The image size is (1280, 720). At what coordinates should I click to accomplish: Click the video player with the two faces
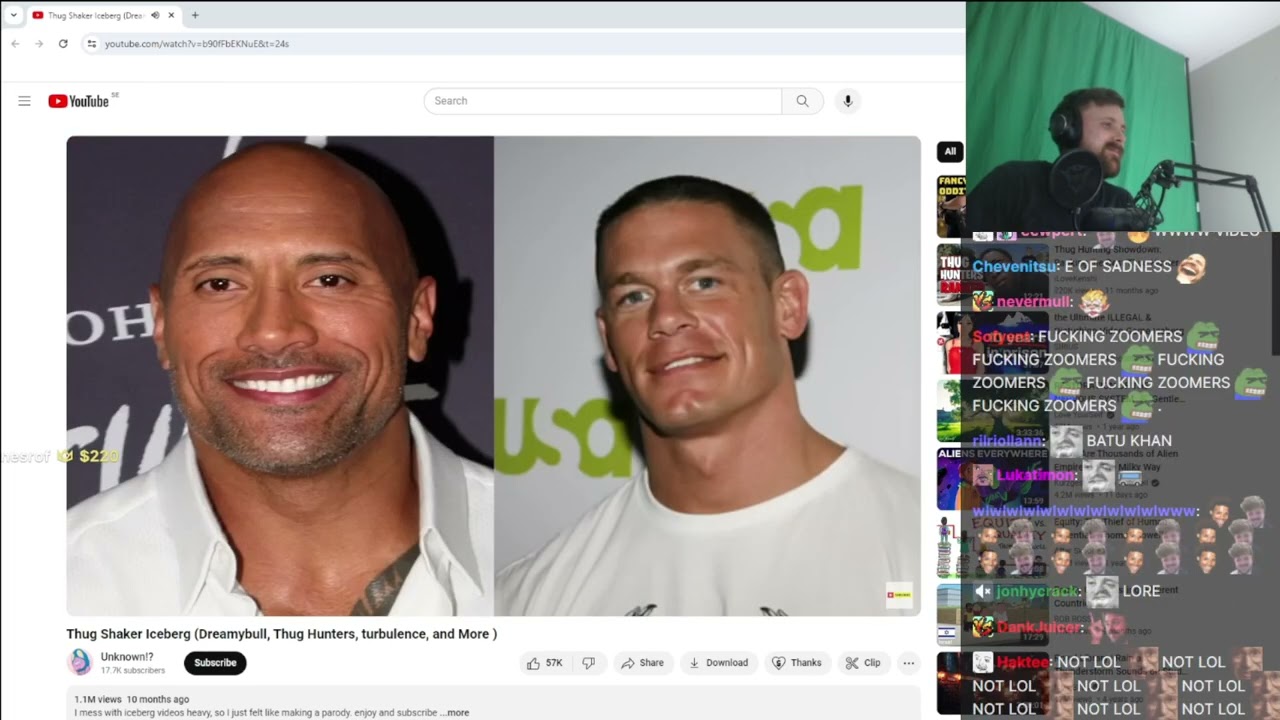click(x=493, y=376)
